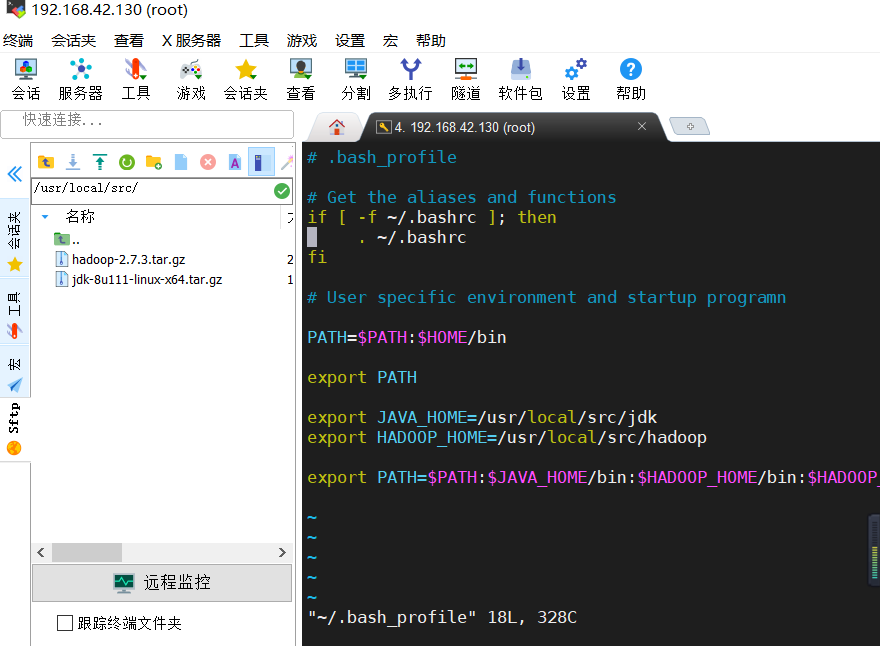
Task: Open the 终端 menu
Action: click(x=18, y=40)
